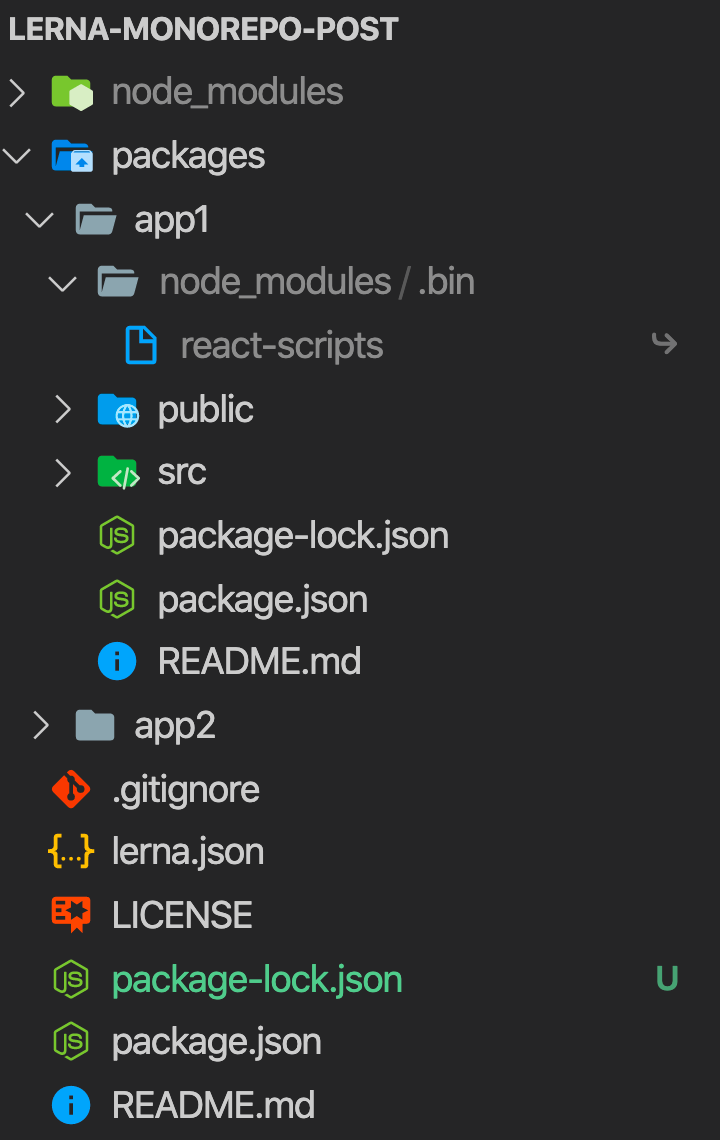Click the yellow braces icon for lerna.json
Image resolution: width=720 pixels, height=1140 pixels.
coord(71,851)
